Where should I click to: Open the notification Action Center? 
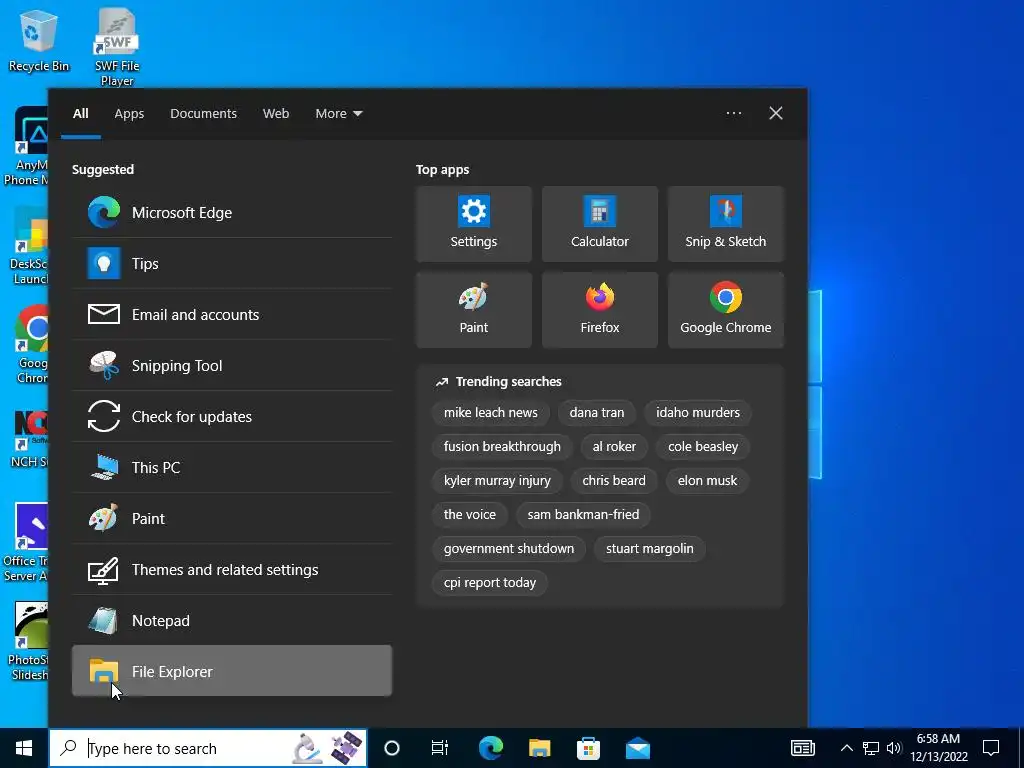click(x=991, y=748)
